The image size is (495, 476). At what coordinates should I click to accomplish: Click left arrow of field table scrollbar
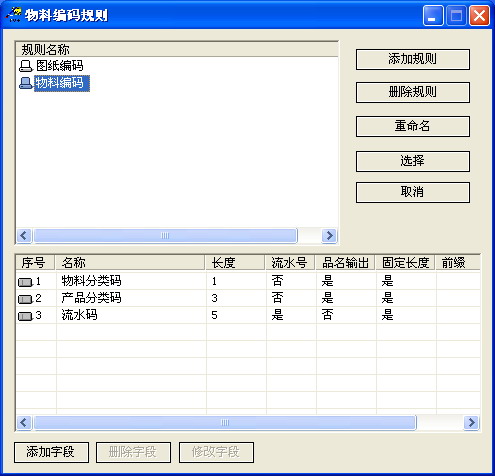tap(24, 423)
